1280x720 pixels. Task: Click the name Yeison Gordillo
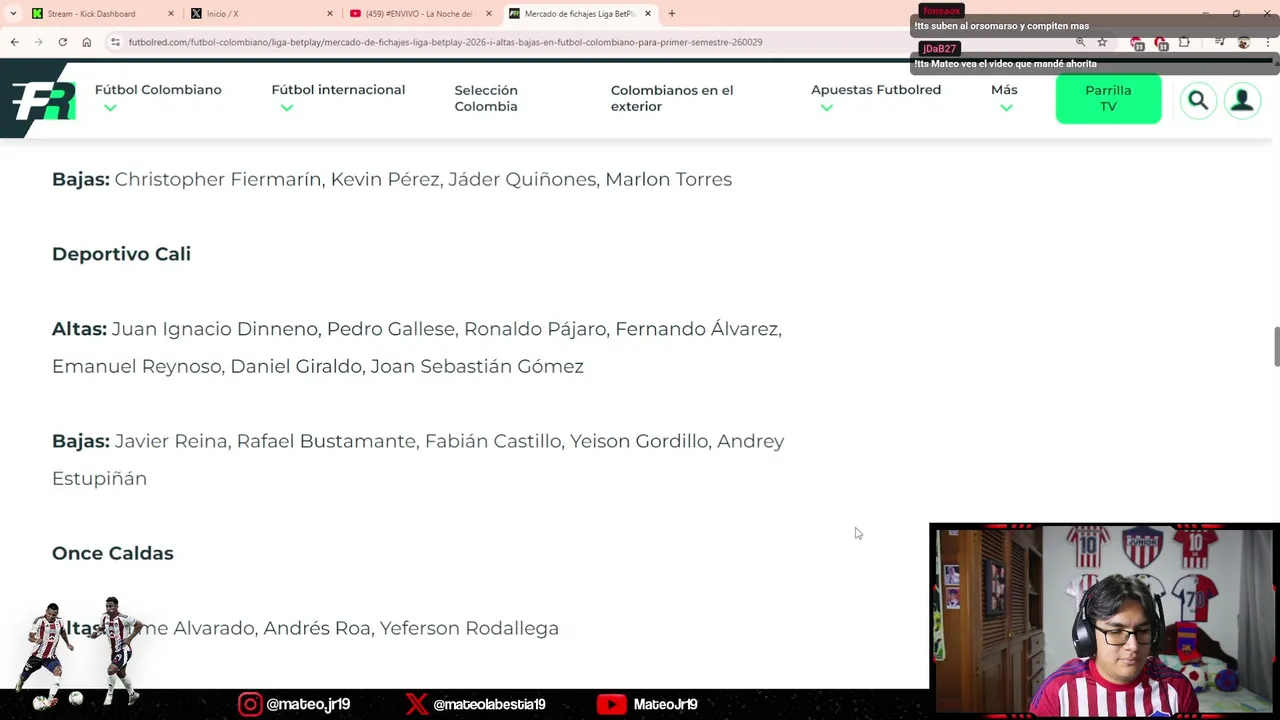(x=639, y=441)
